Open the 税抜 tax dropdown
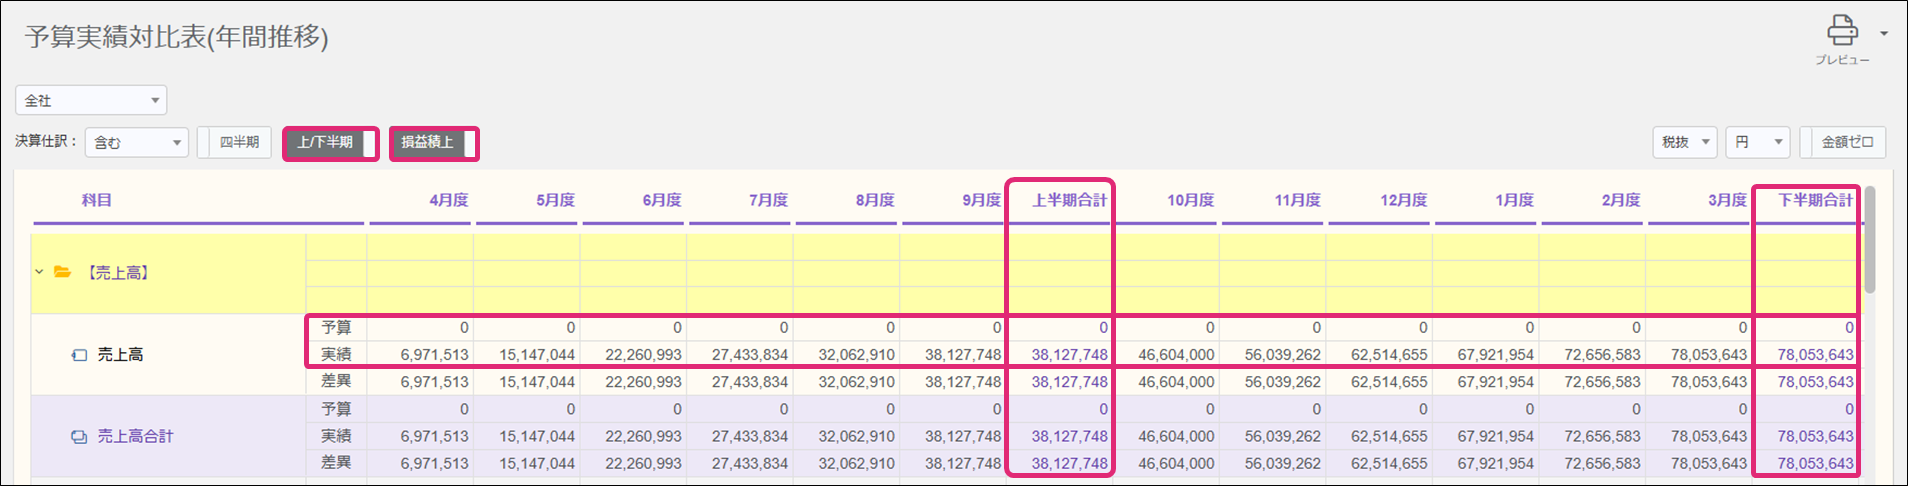The width and height of the screenshot is (1908, 486). click(x=1684, y=142)
